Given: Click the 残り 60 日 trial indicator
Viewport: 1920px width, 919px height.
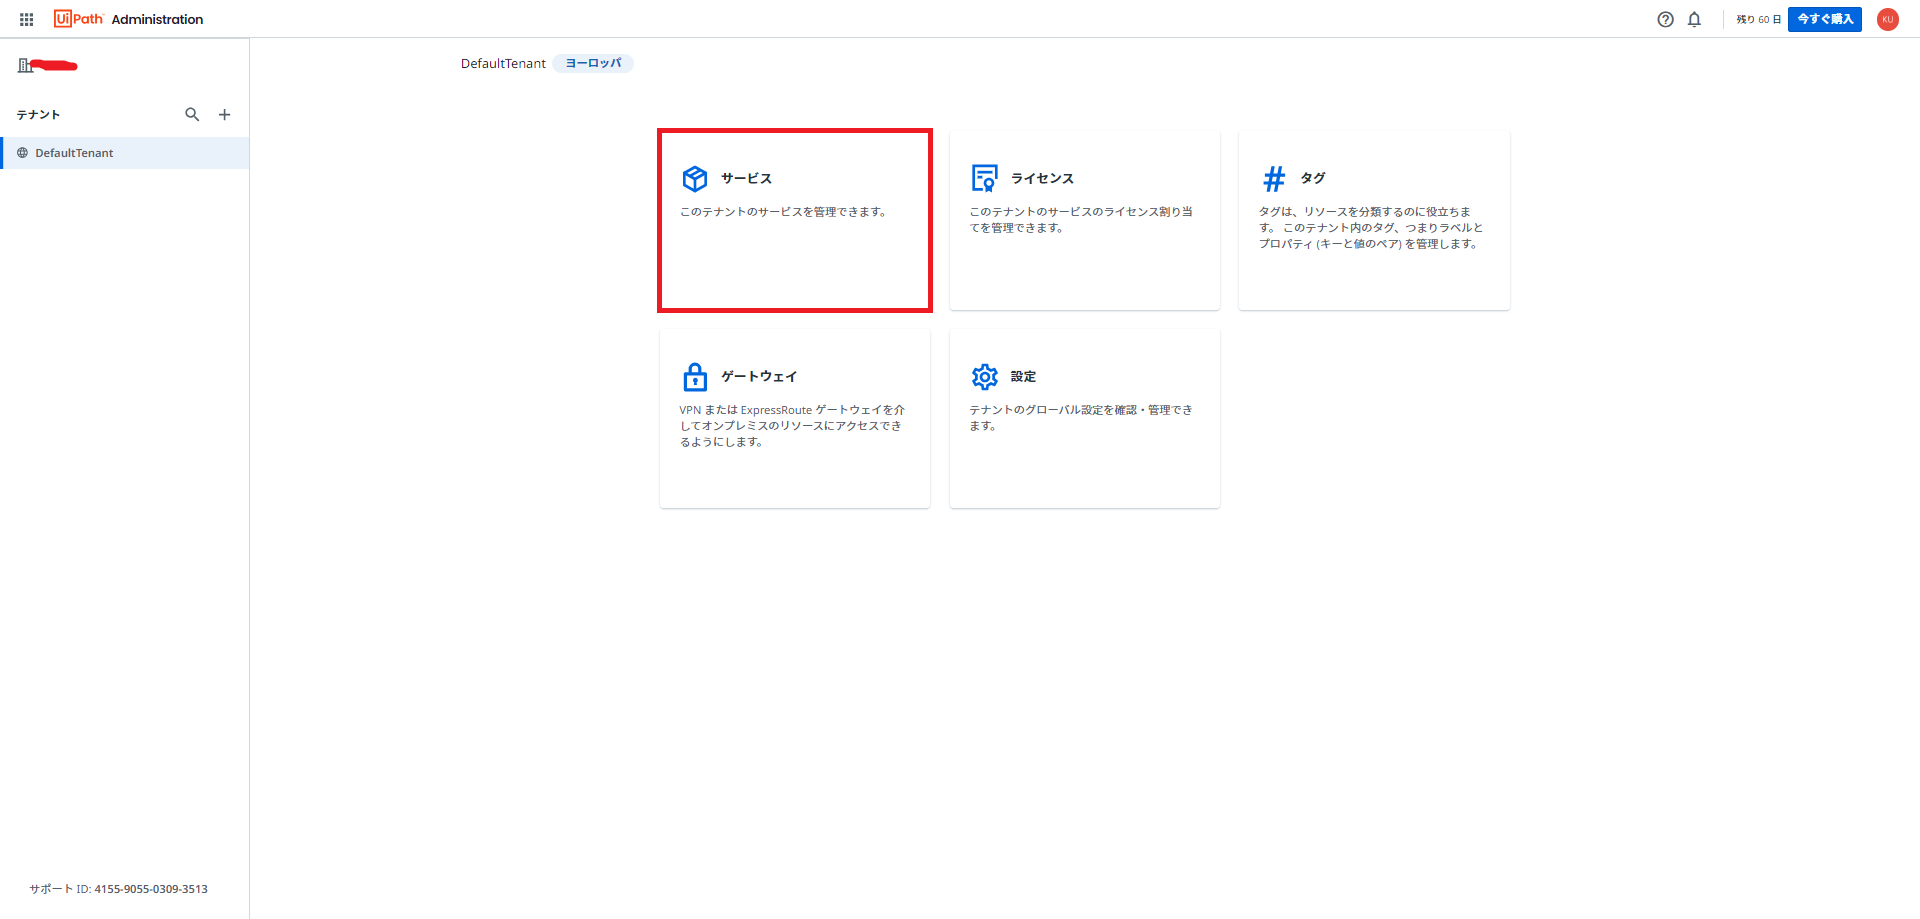Looking at the screenshot, I should (x=1757, y=19).
